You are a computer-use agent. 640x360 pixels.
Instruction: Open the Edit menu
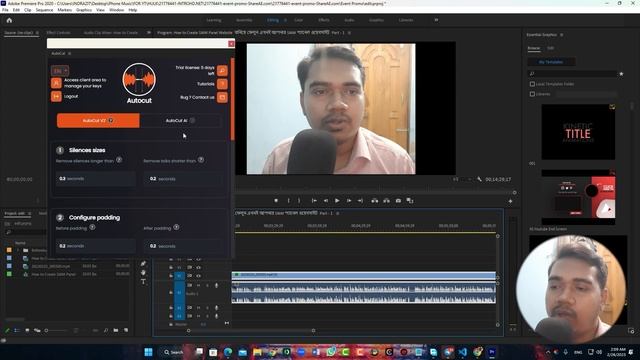tap(16, 10)
